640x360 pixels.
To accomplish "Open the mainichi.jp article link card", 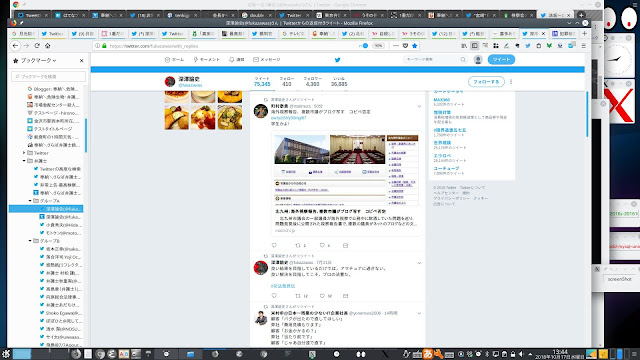I will click(346, 184).
